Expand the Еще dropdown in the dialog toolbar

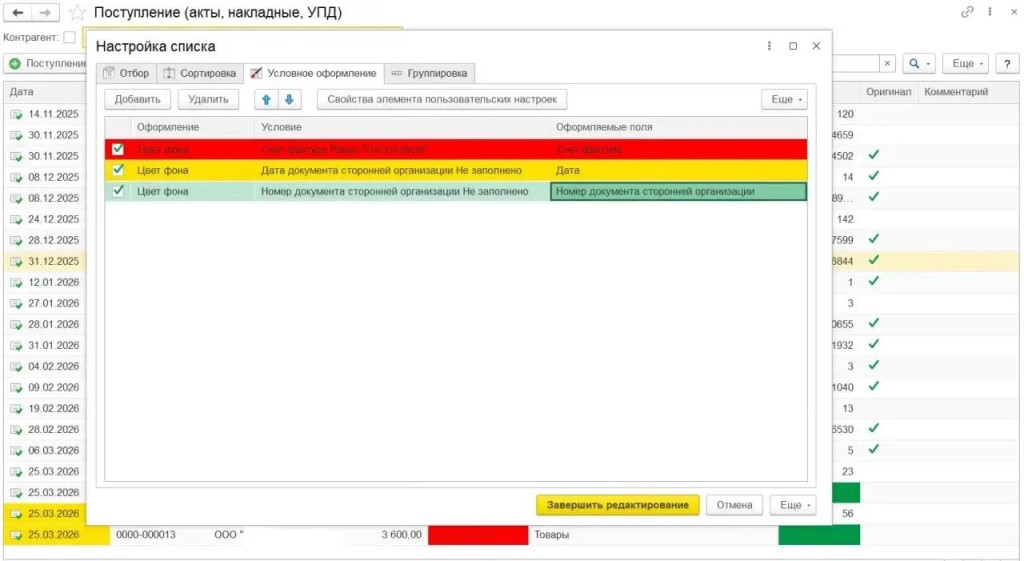coord(784,100)
